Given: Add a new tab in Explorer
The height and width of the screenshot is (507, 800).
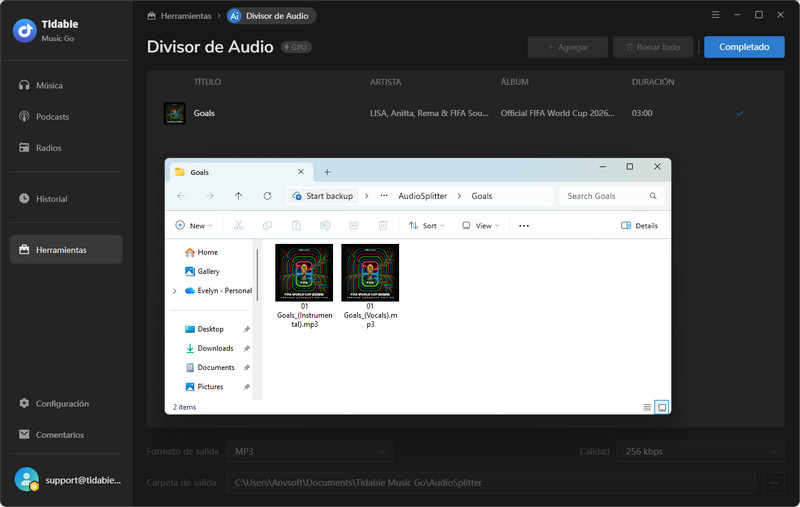Looking at the screenshot, I should pos(327,172).
